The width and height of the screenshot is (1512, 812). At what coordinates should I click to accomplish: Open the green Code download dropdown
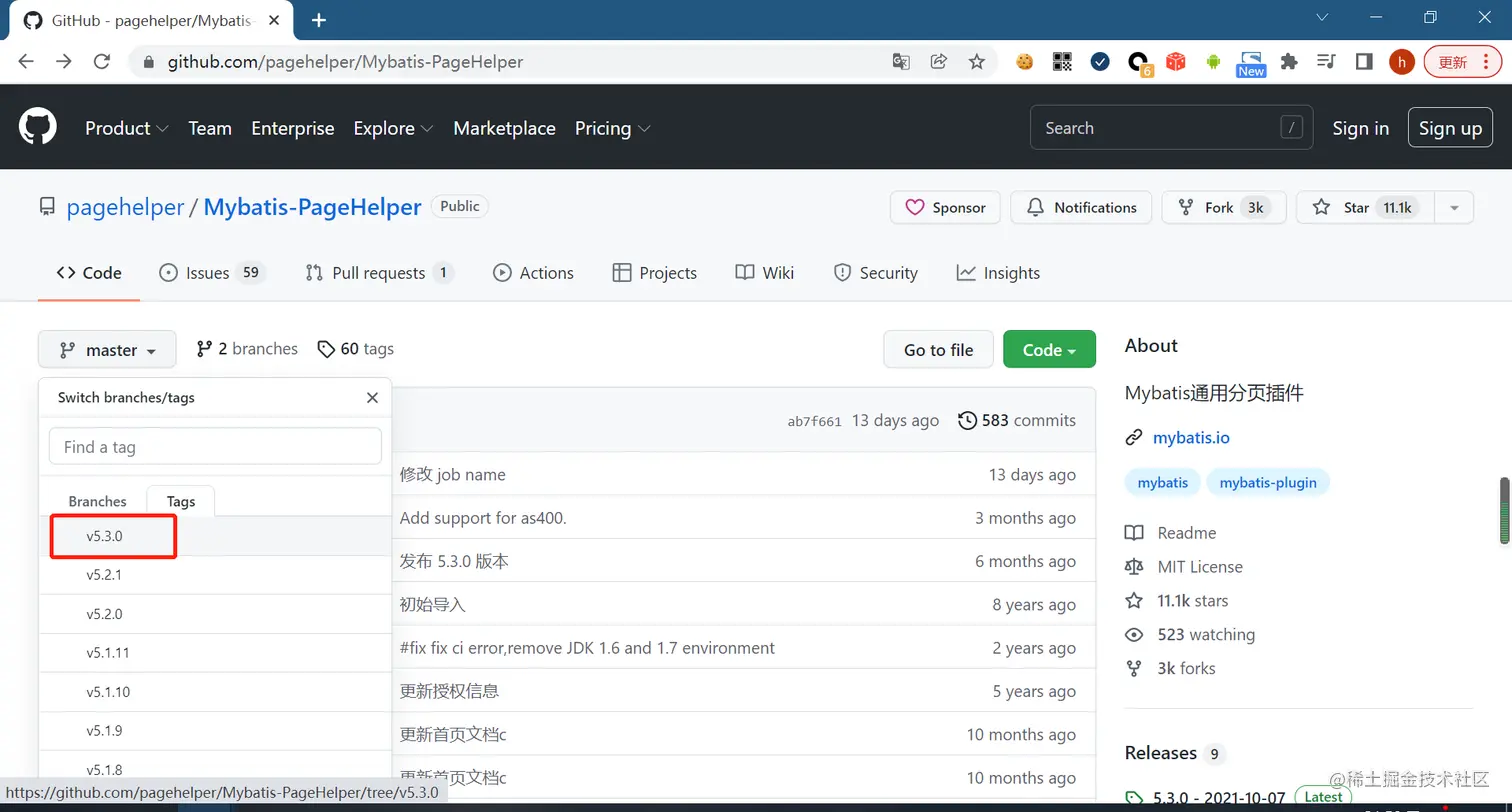click(x=1049, y=349)
